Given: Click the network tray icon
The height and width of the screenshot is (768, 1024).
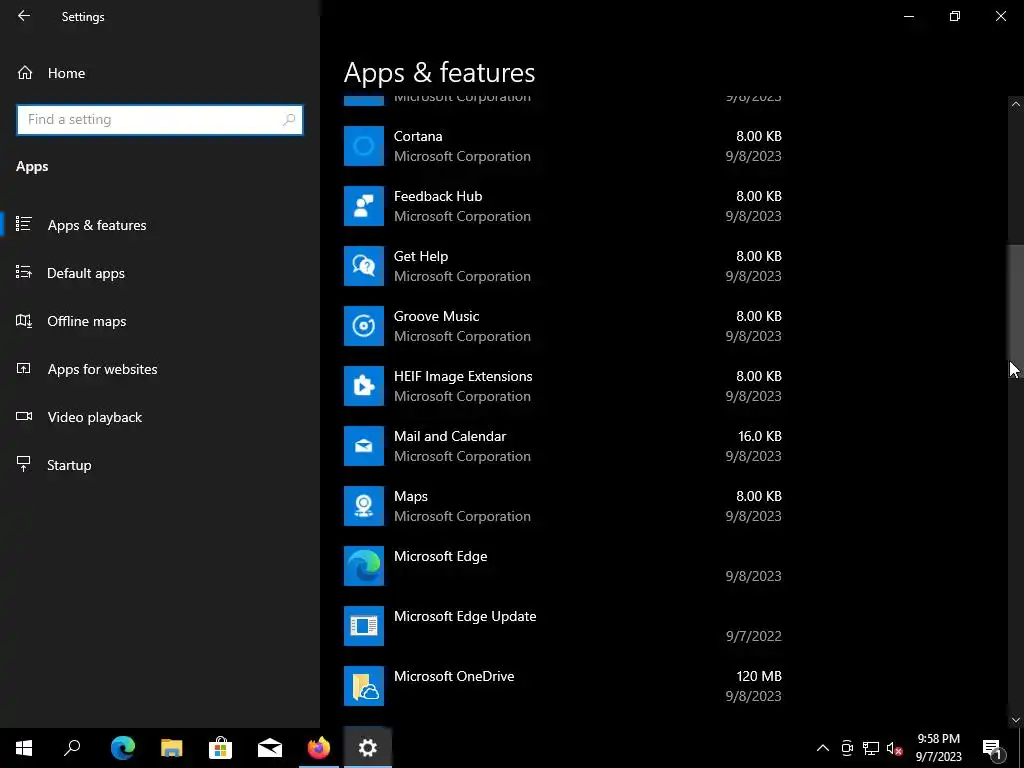Looking at the screenshot, I should pyautogui.click(x=871, y=748).
